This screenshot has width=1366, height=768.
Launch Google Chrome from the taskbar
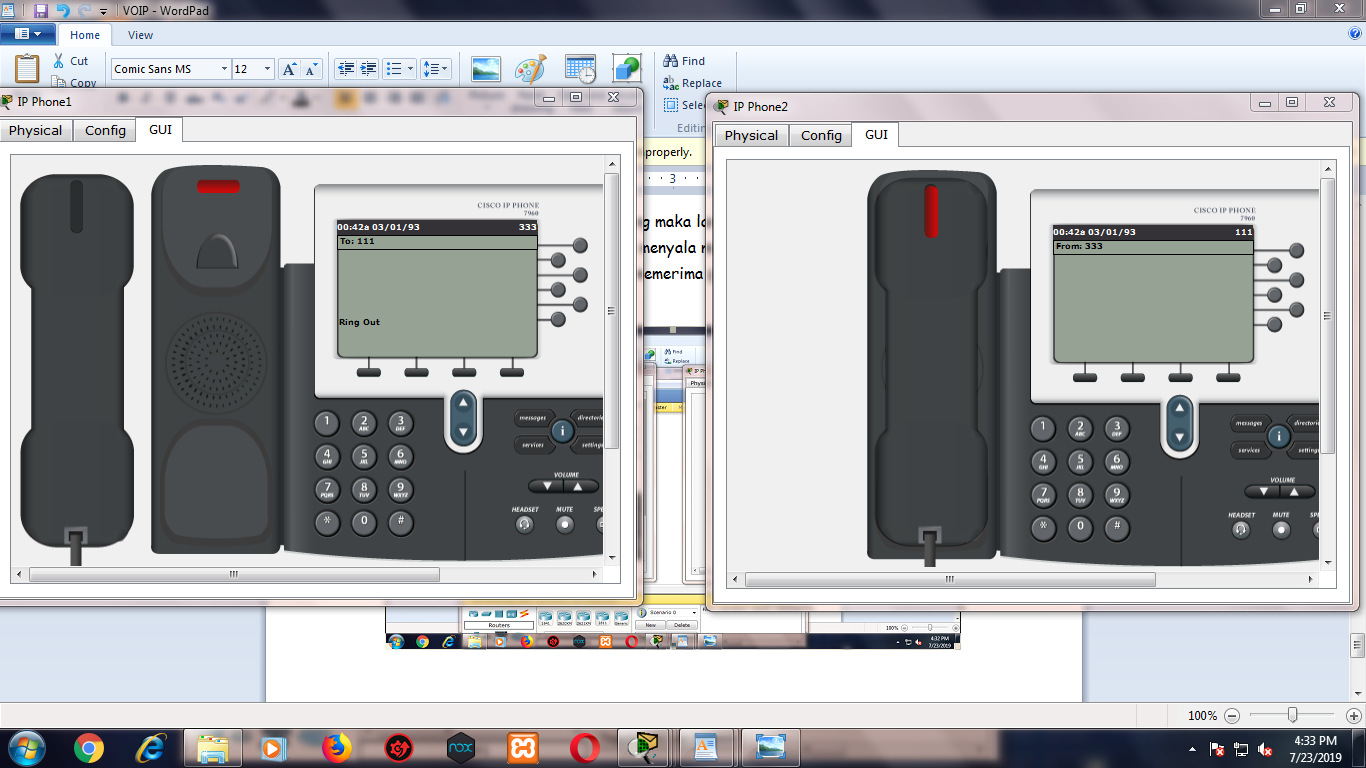(x=89, y=747)
